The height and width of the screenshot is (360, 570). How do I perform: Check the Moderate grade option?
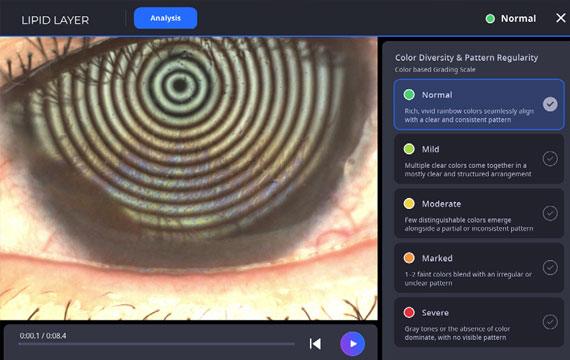tap(550, 213)
